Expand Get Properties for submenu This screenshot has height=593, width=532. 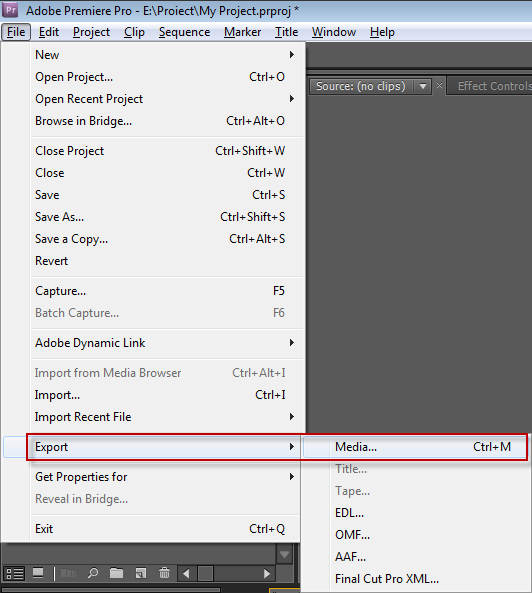(292, 477)
